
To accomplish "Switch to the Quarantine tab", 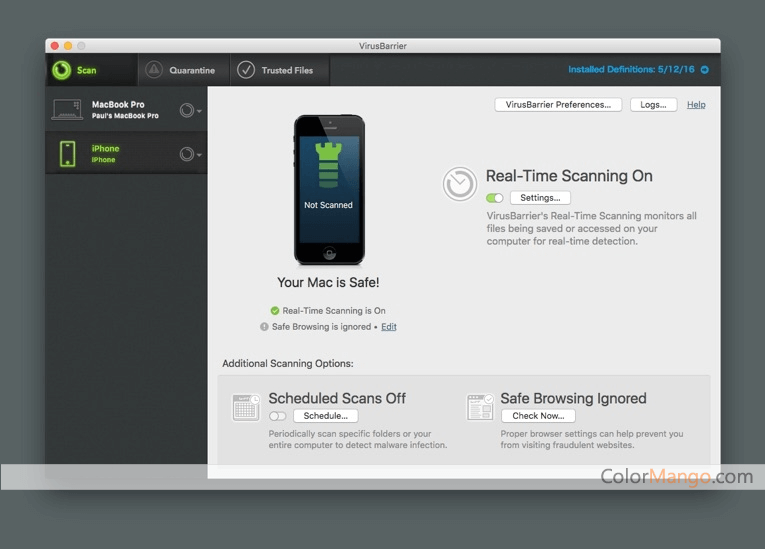I will [x=181, y=70].
